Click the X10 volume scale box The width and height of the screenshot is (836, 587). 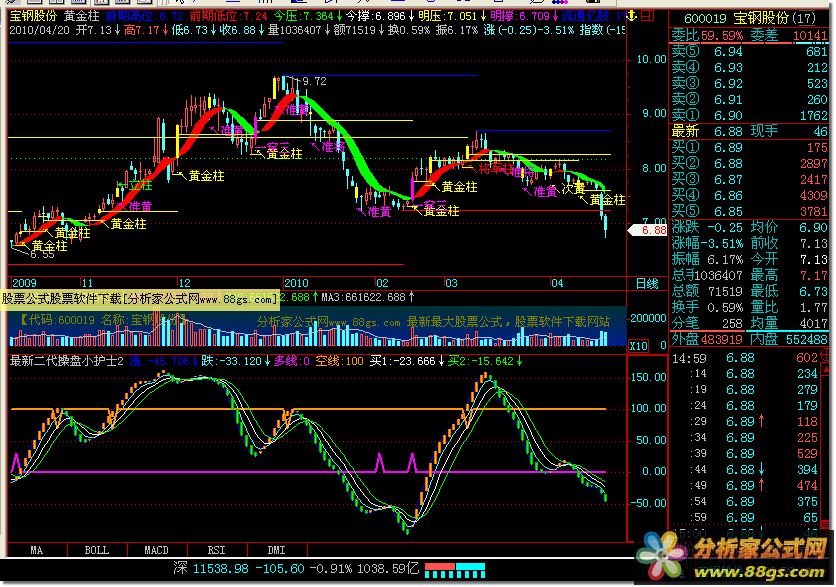pos(637,345)
